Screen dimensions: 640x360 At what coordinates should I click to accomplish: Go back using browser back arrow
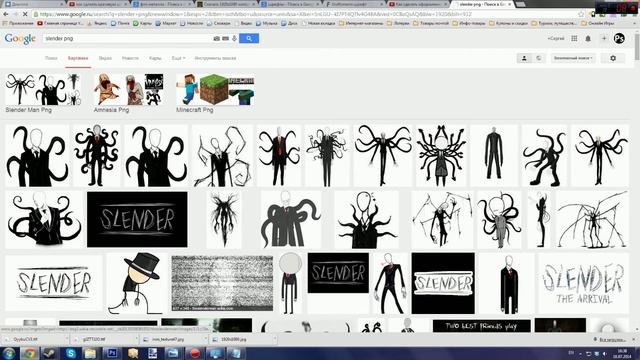(6, 14)
